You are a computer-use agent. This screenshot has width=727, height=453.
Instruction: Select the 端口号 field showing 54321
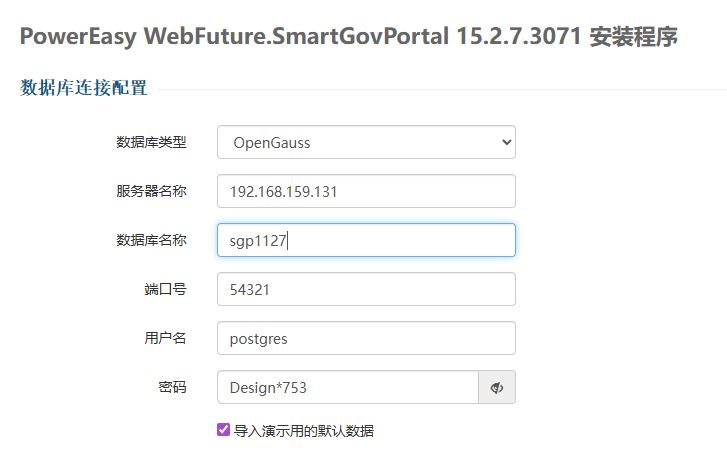[365, 289]
